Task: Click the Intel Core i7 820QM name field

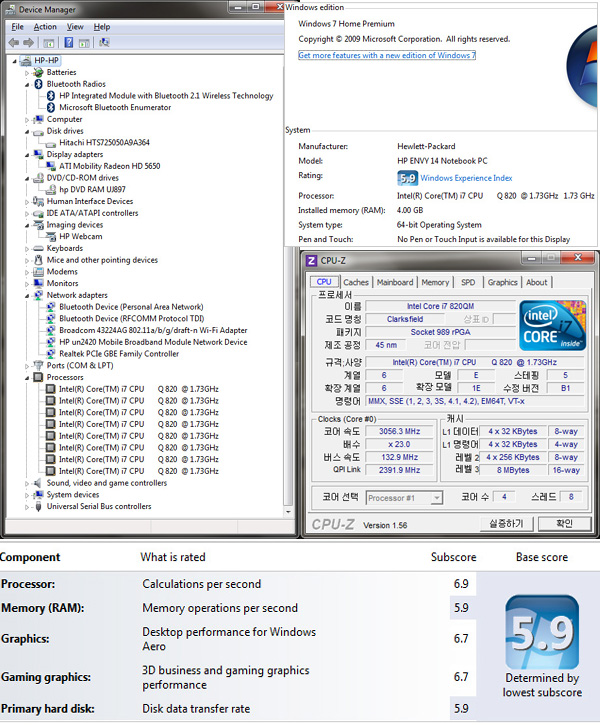Action: coord(441,306)
